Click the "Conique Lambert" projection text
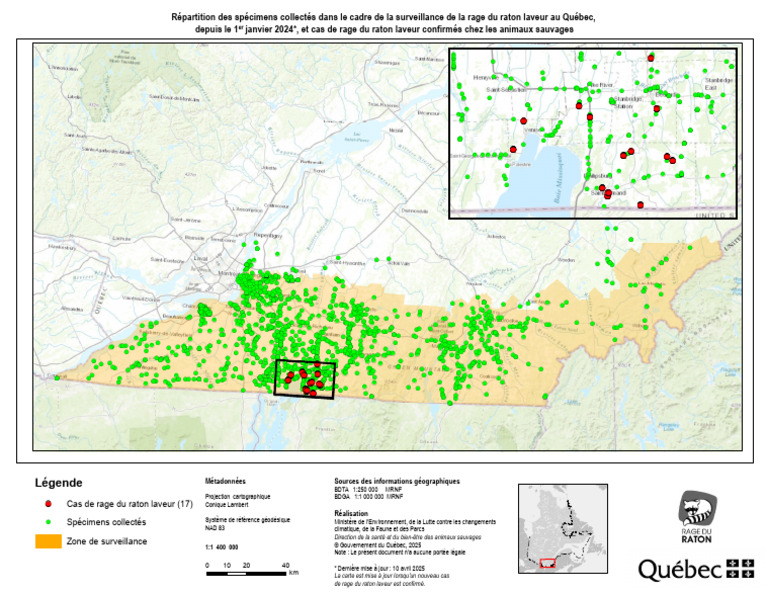Viewport: 768px width, 594px height. tap(226, 504)
